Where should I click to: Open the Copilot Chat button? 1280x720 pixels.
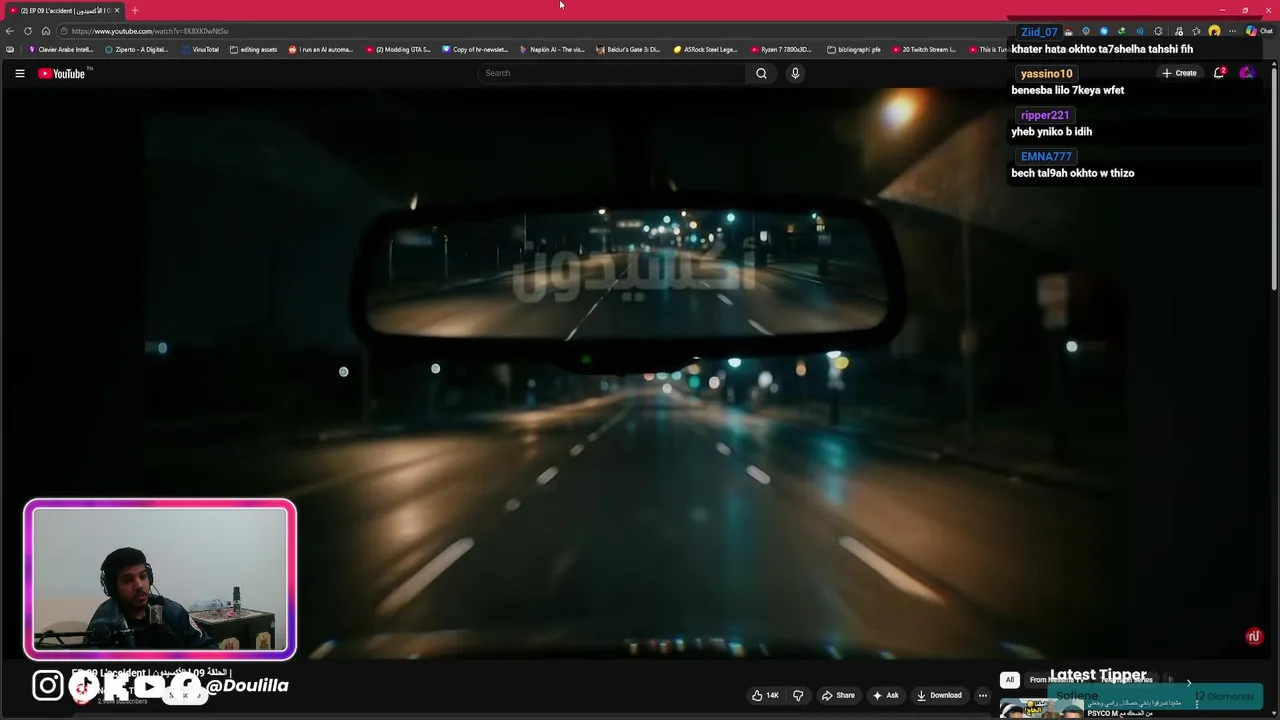click(1258, 31)
